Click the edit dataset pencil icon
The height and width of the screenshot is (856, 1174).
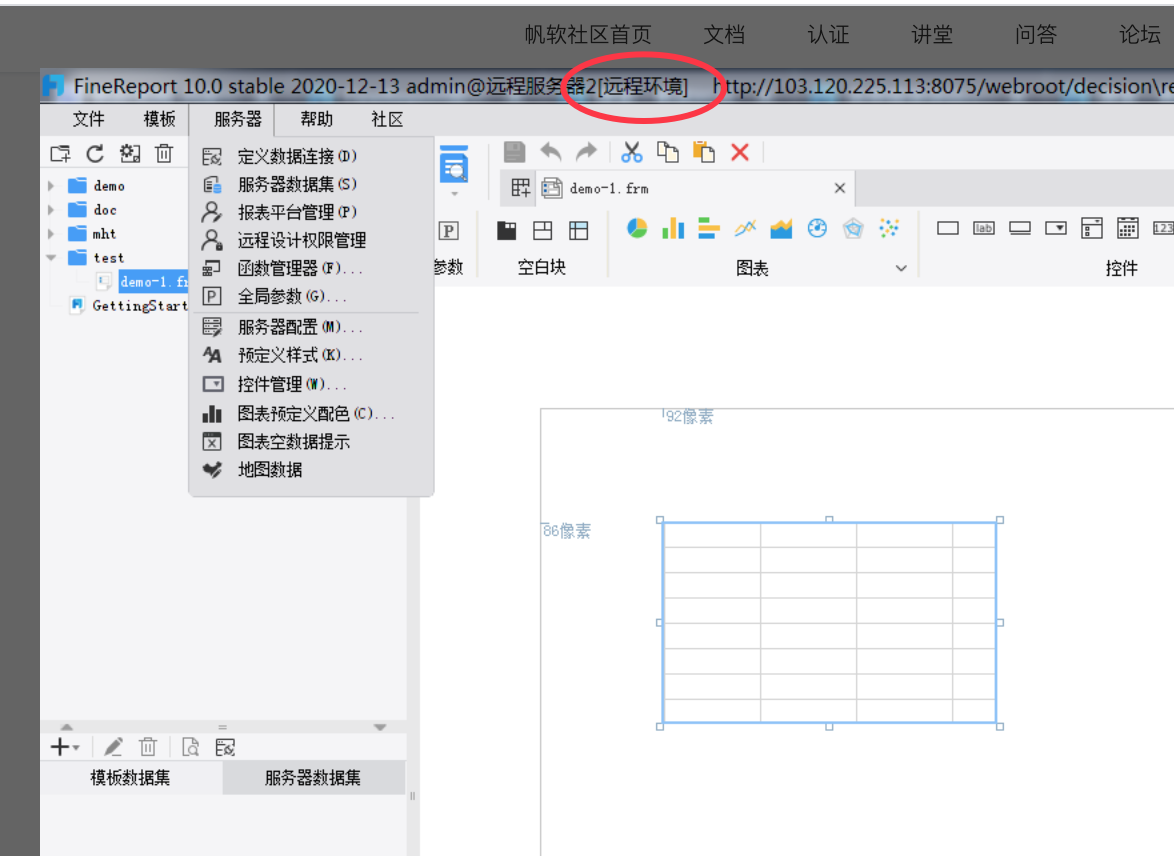[x=113, y=747]
